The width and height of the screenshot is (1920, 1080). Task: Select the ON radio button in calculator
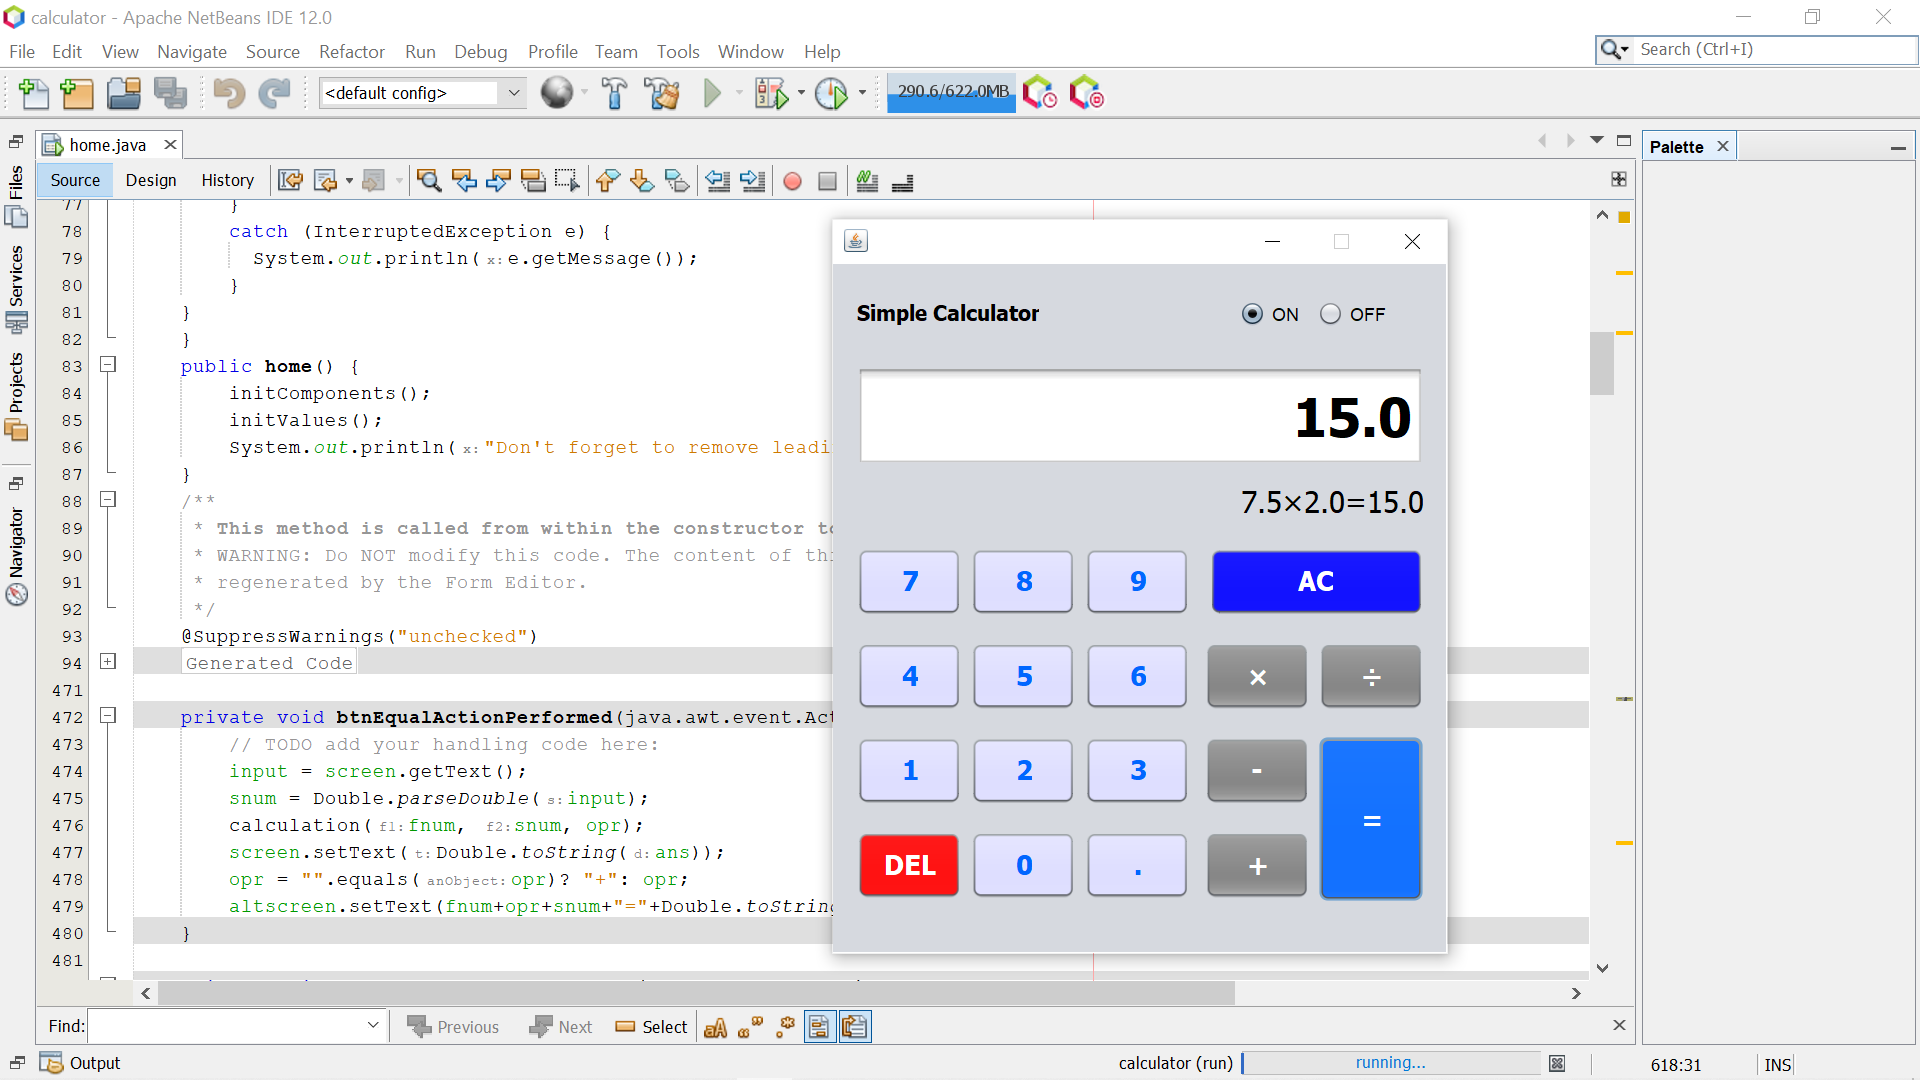pyautogui.click(x=1252, y=314)
